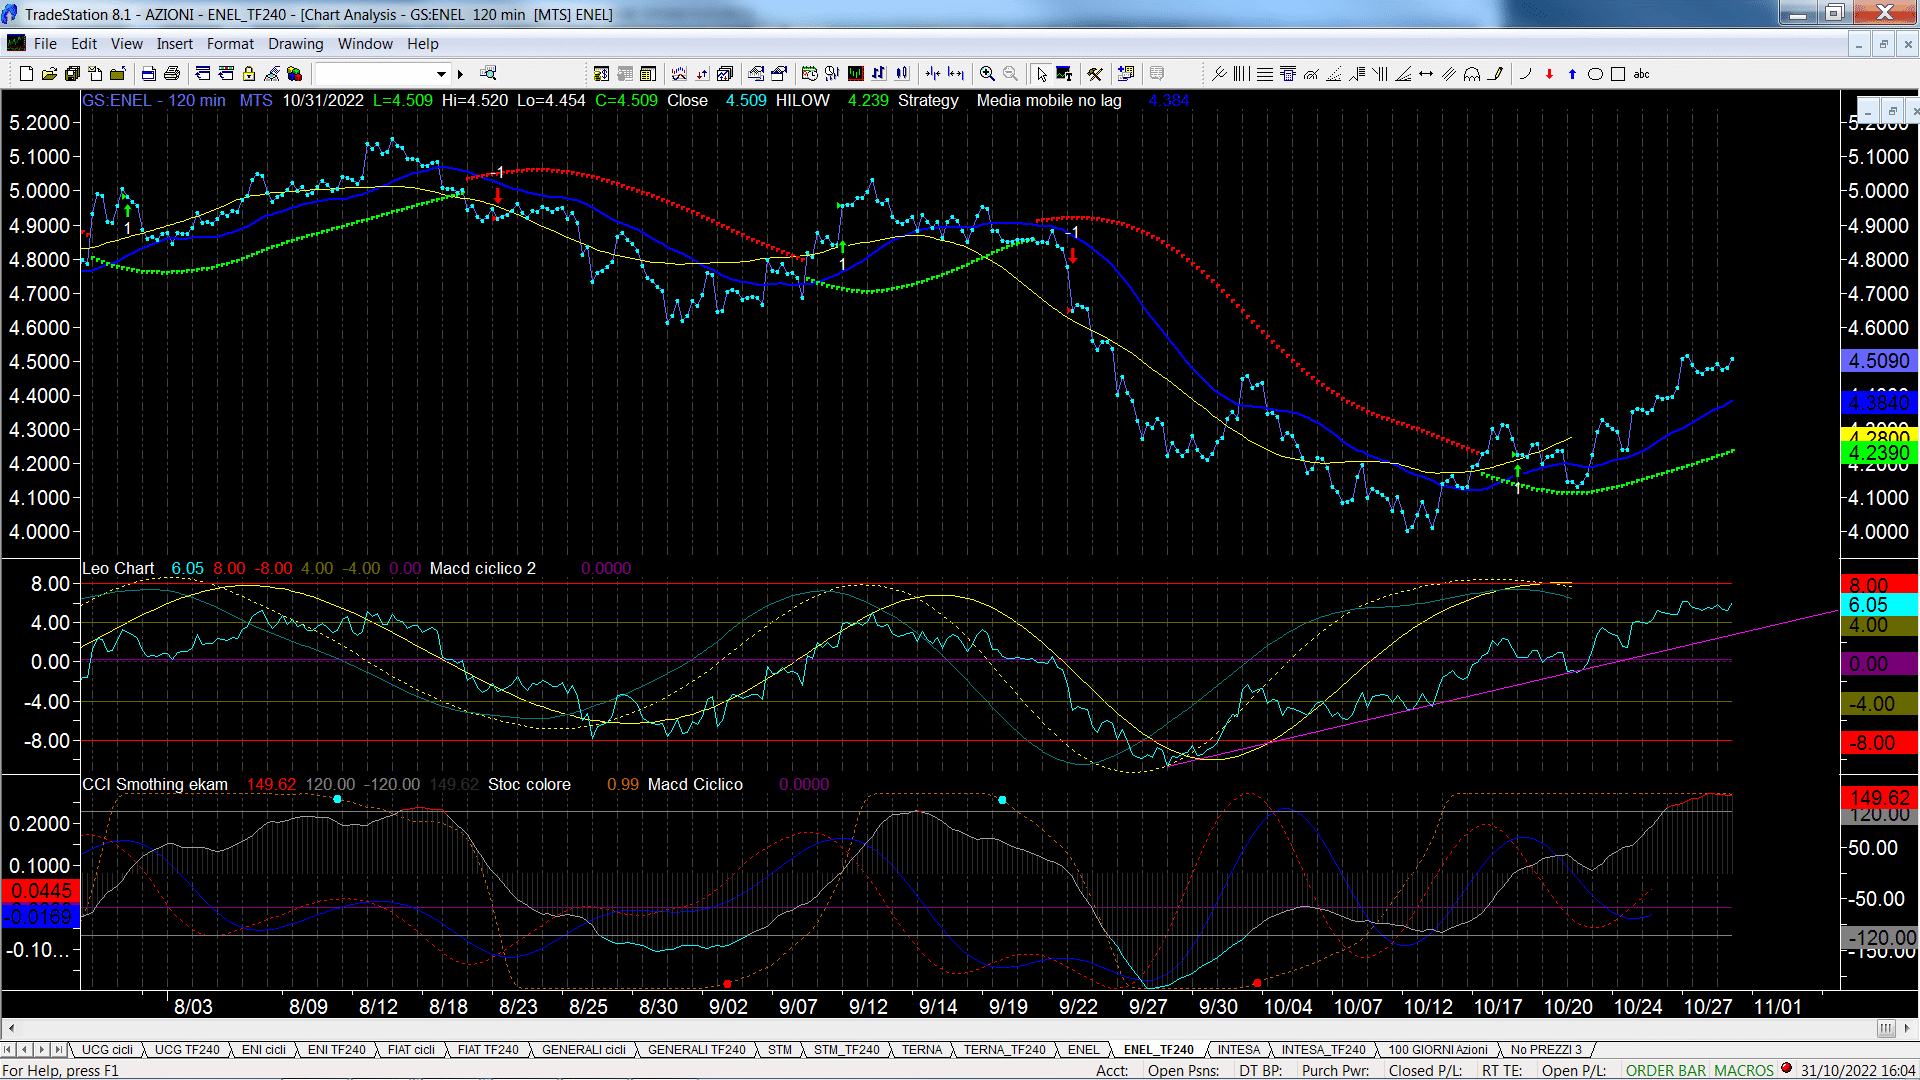The height and width of the screenshot is (1080, 1920).
Task: Select the cycle arcs drawing tool
Action: (x=1472, y=74)
